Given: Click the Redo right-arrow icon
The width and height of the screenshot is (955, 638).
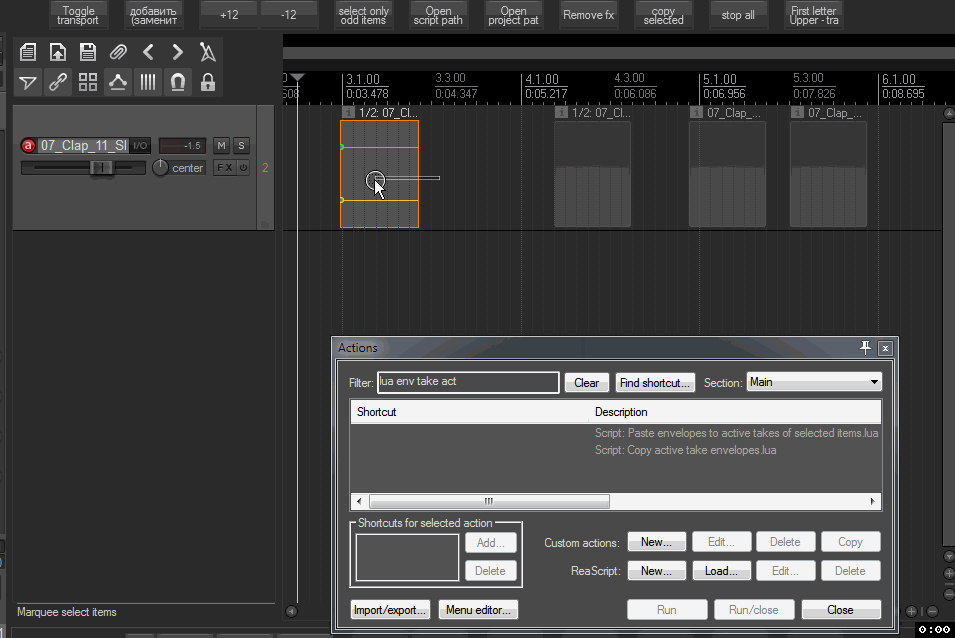Looking at the screenshot, I should point(178,53).
